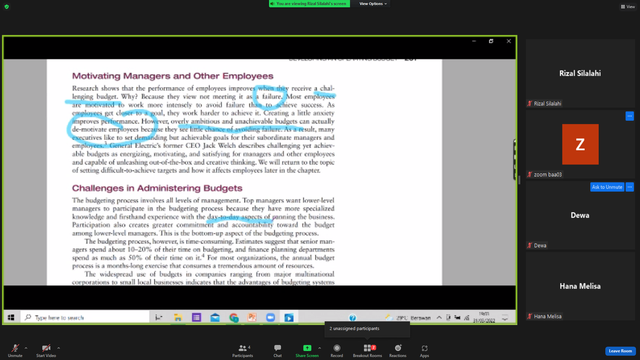Click muted mic icon on Rizal Silalahi label

[x=530, y=104]
